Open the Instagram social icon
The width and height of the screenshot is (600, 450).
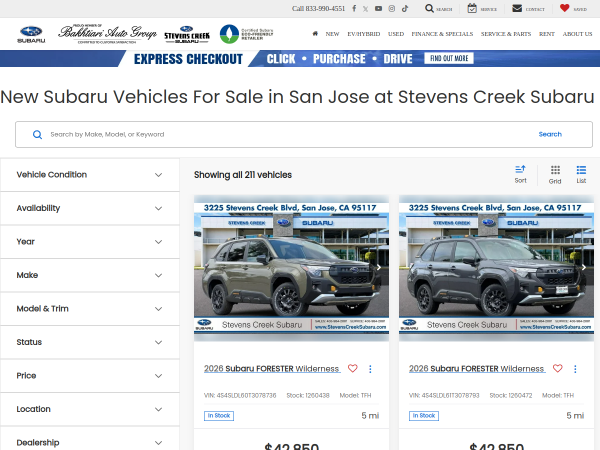click(391, 8)
